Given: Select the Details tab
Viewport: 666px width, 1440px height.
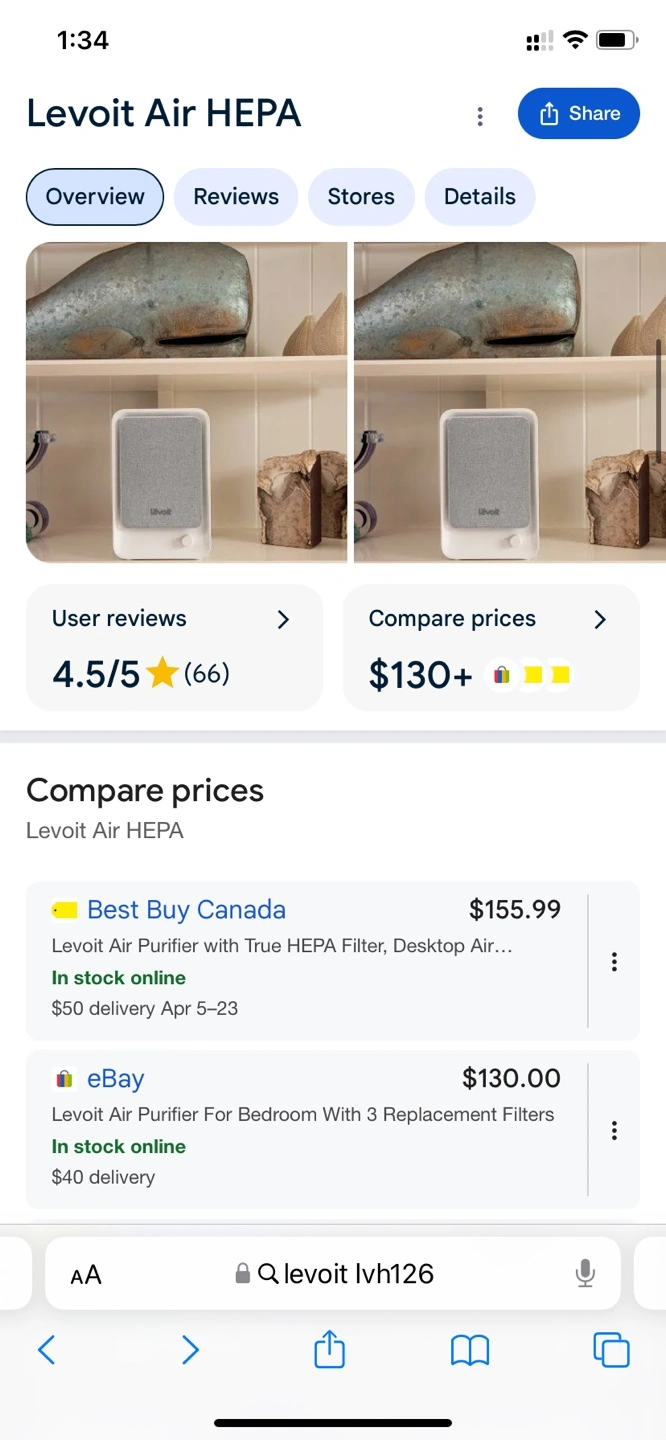Looking at the screenshot, I should 480,197.
